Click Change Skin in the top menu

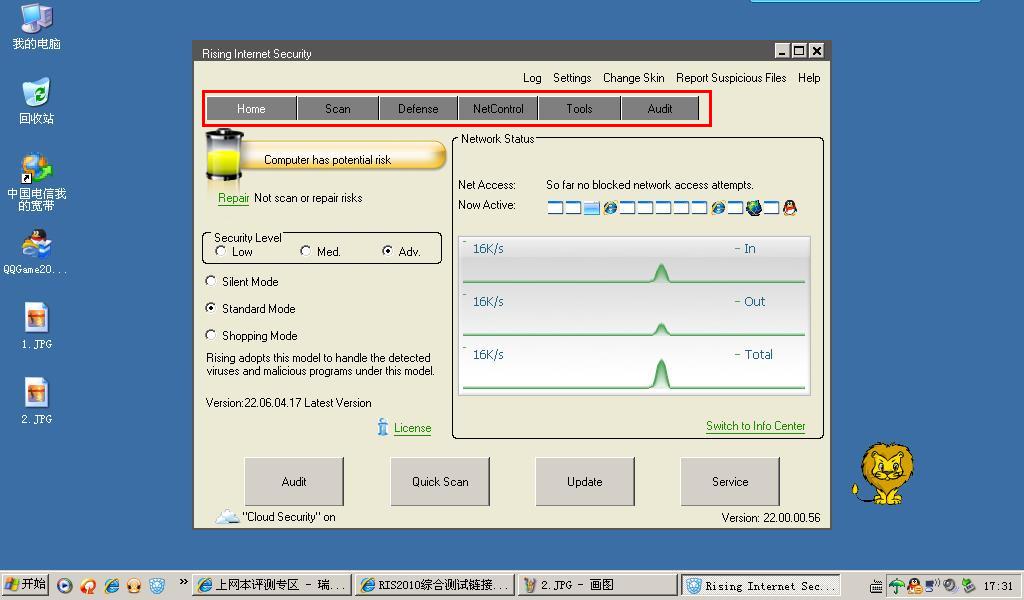pos(633,78)
